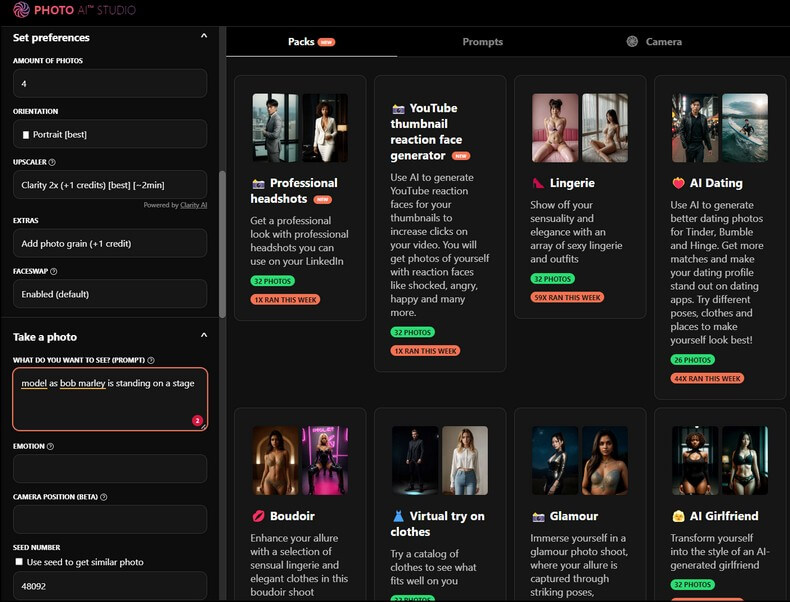Open the YouTube thumbnail reaction face generator title
Viewport: 790px width, 602px height.
[424, 131]
